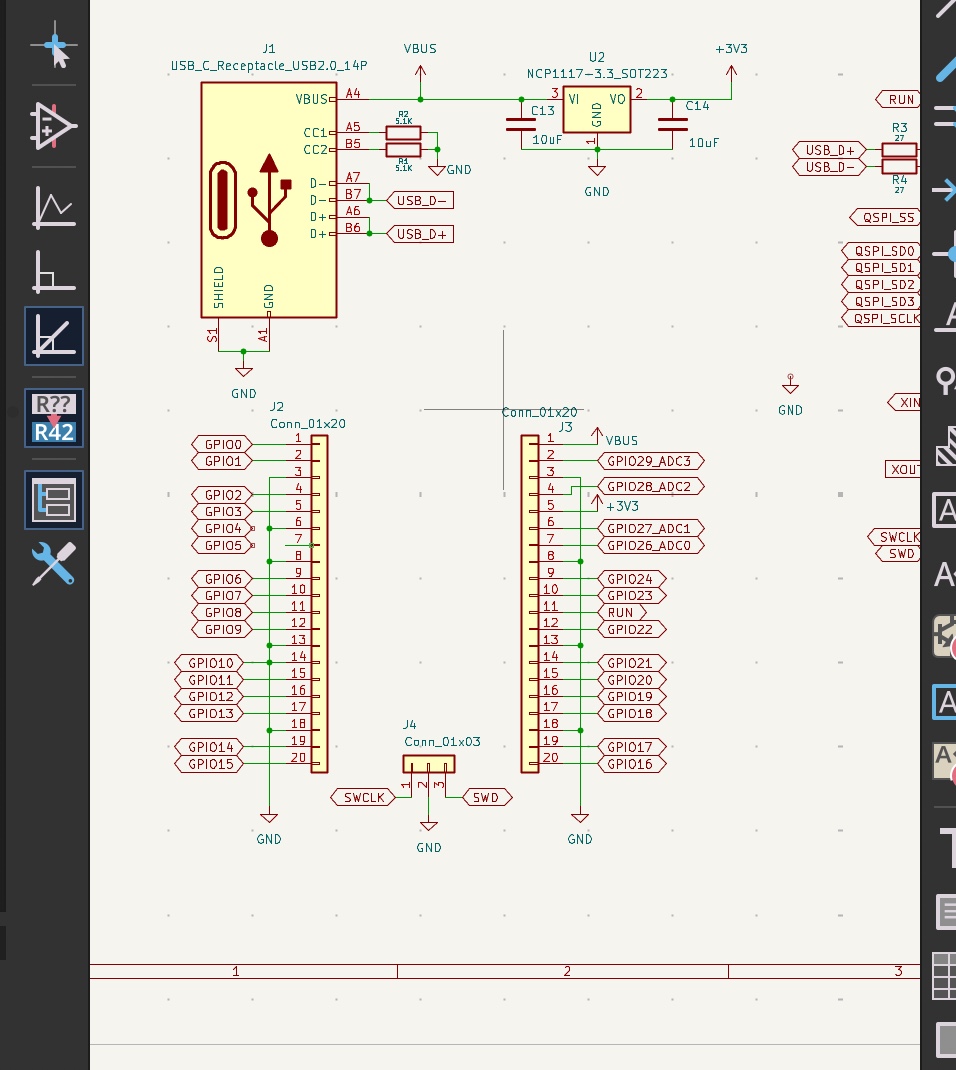Click the SWCLK label beside connector J4

point(363,797)
